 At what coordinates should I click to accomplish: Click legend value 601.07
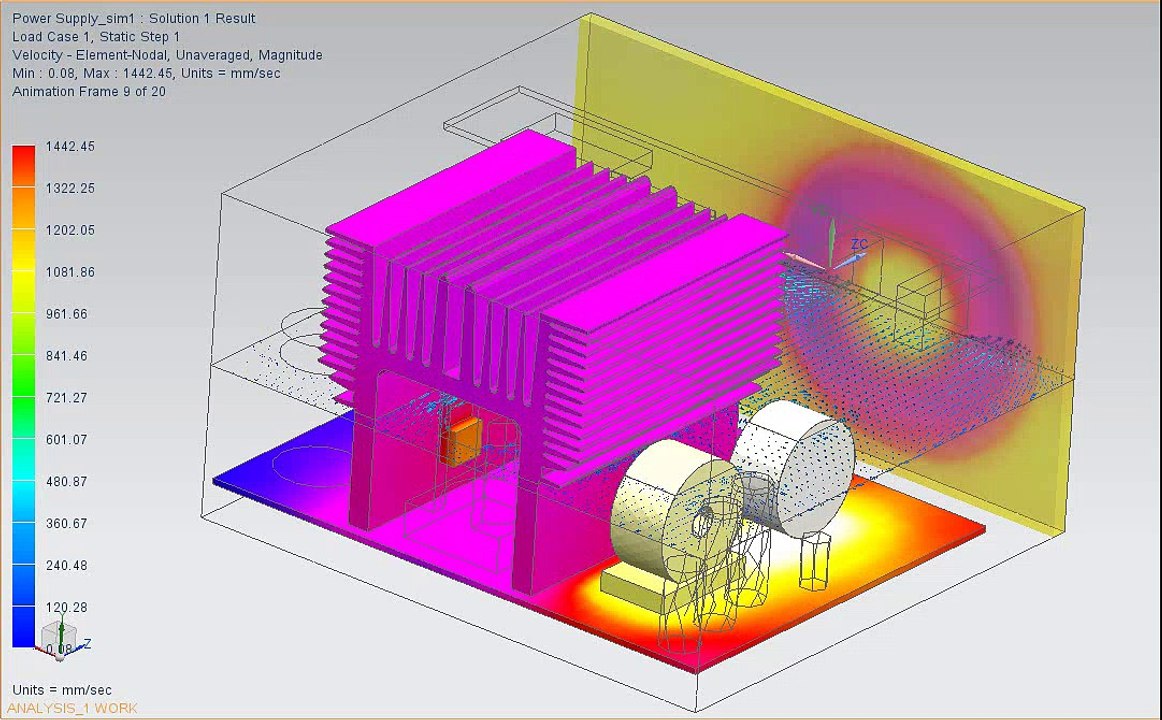click(67, 439)
